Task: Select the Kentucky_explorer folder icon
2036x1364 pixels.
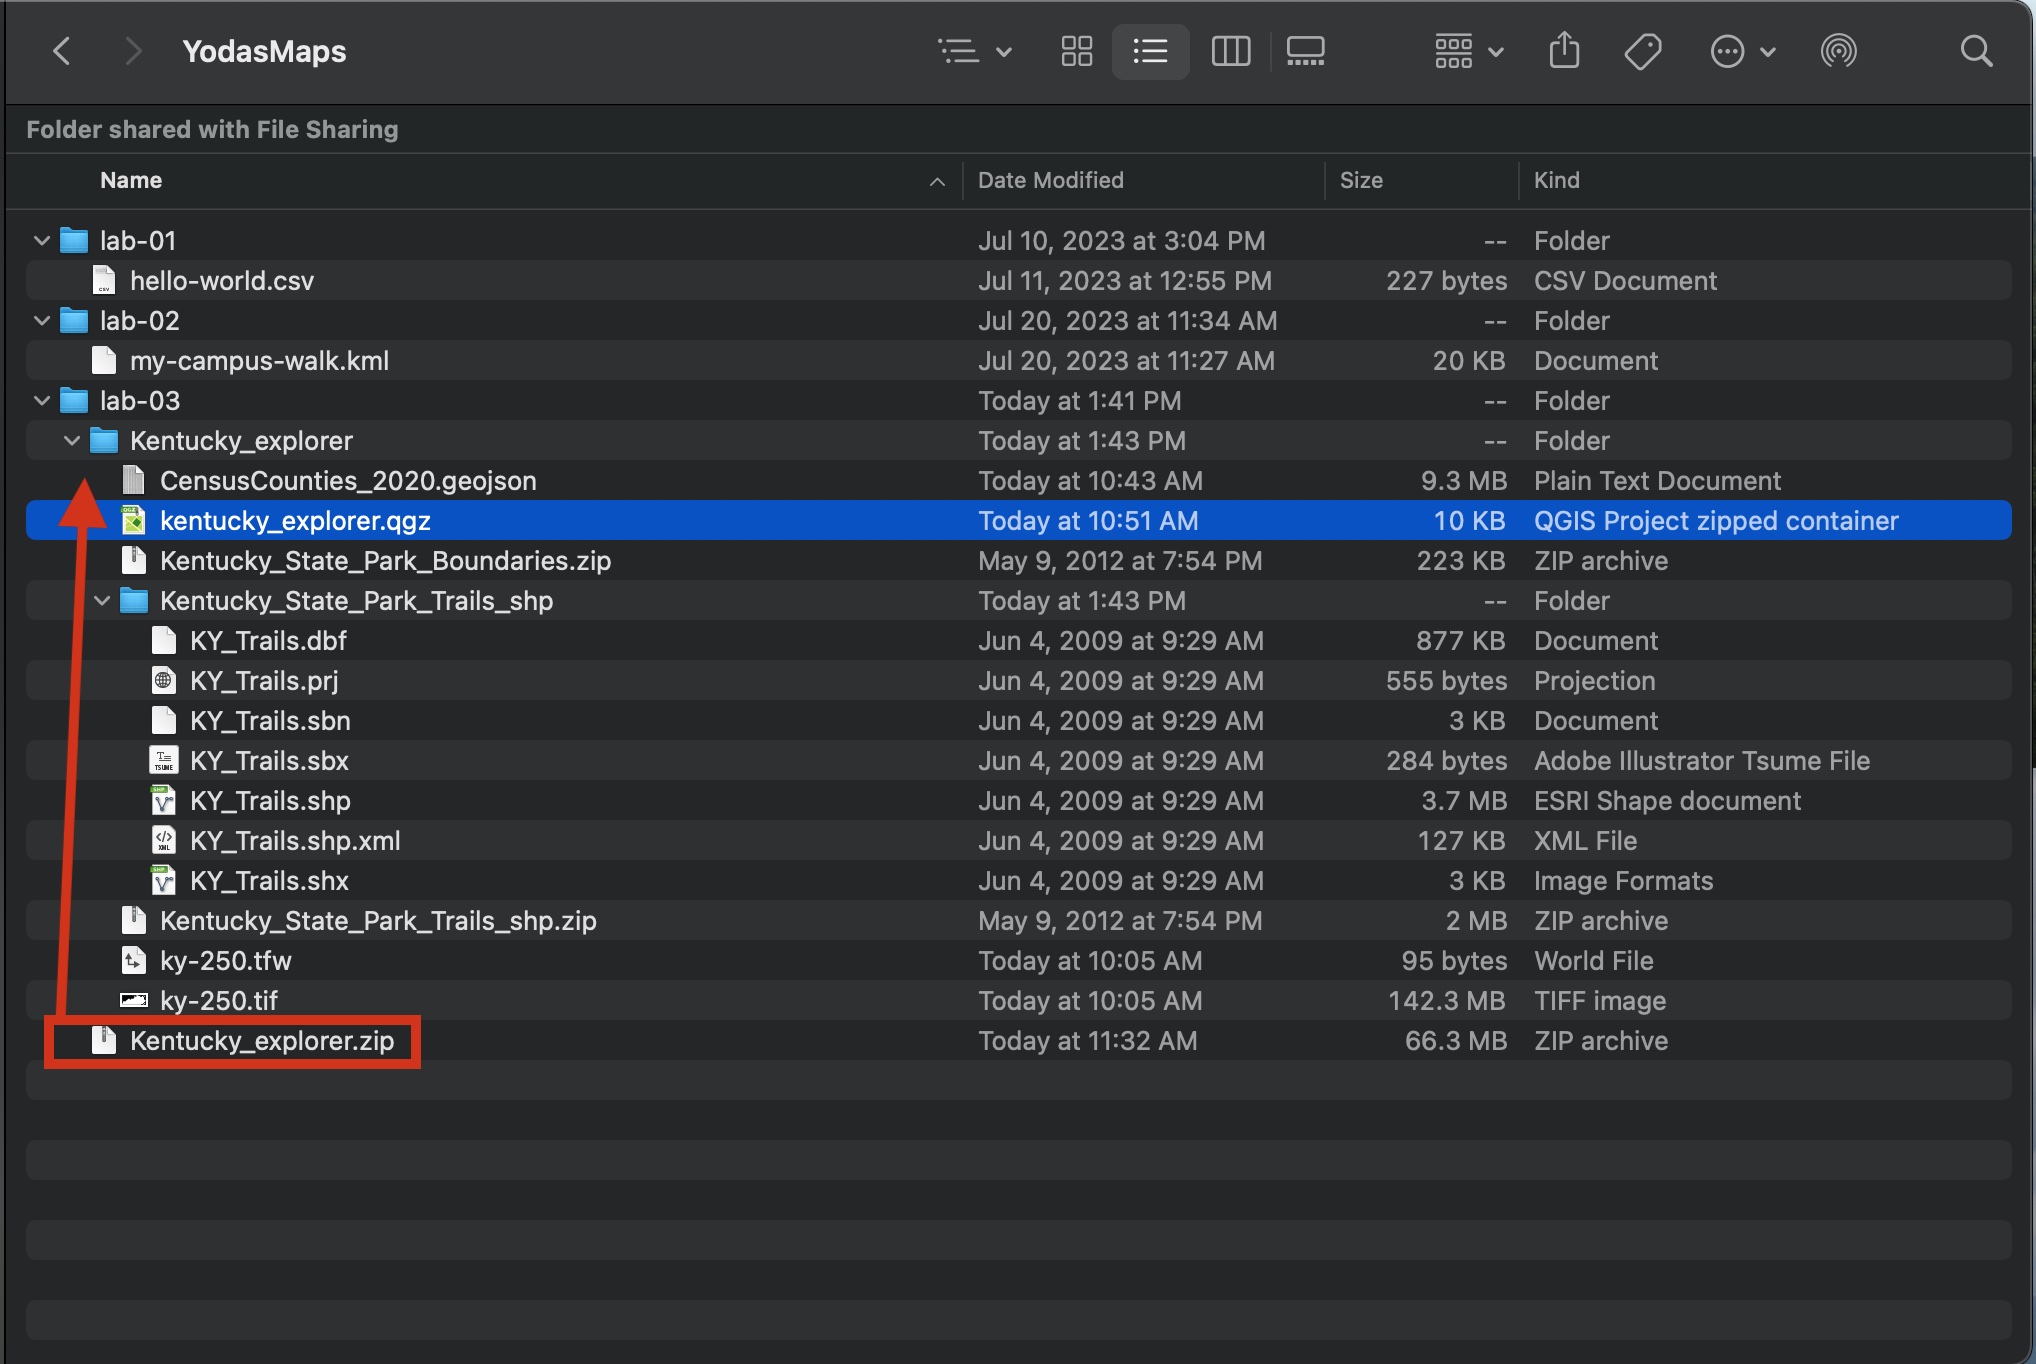Action: [x=104, y=441]
